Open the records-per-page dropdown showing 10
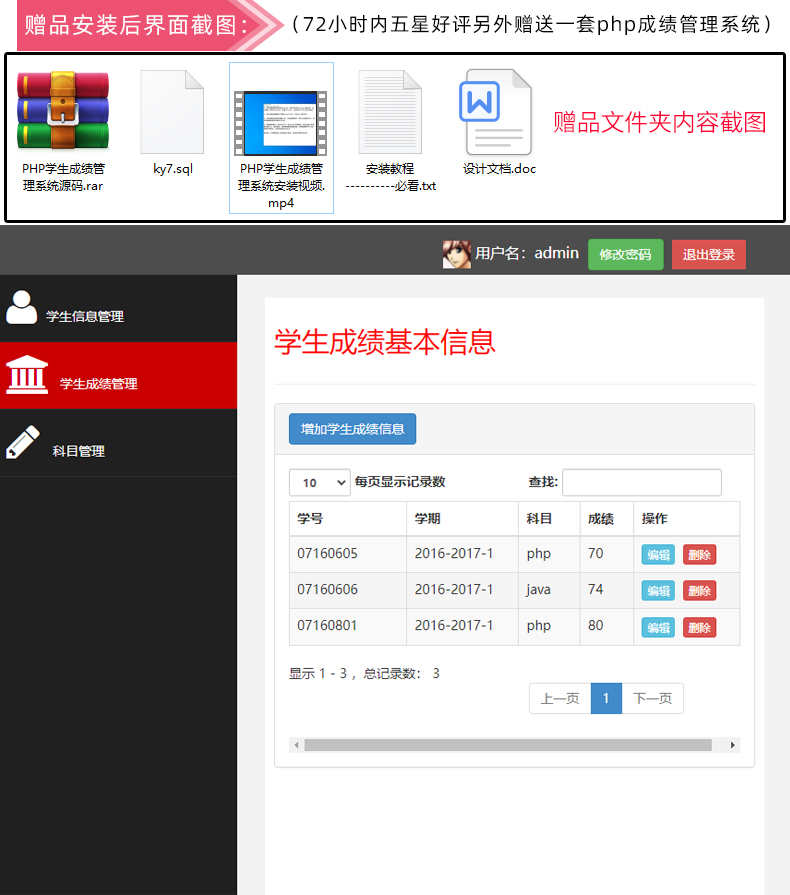790x895 pixels. tap(320, 482)
